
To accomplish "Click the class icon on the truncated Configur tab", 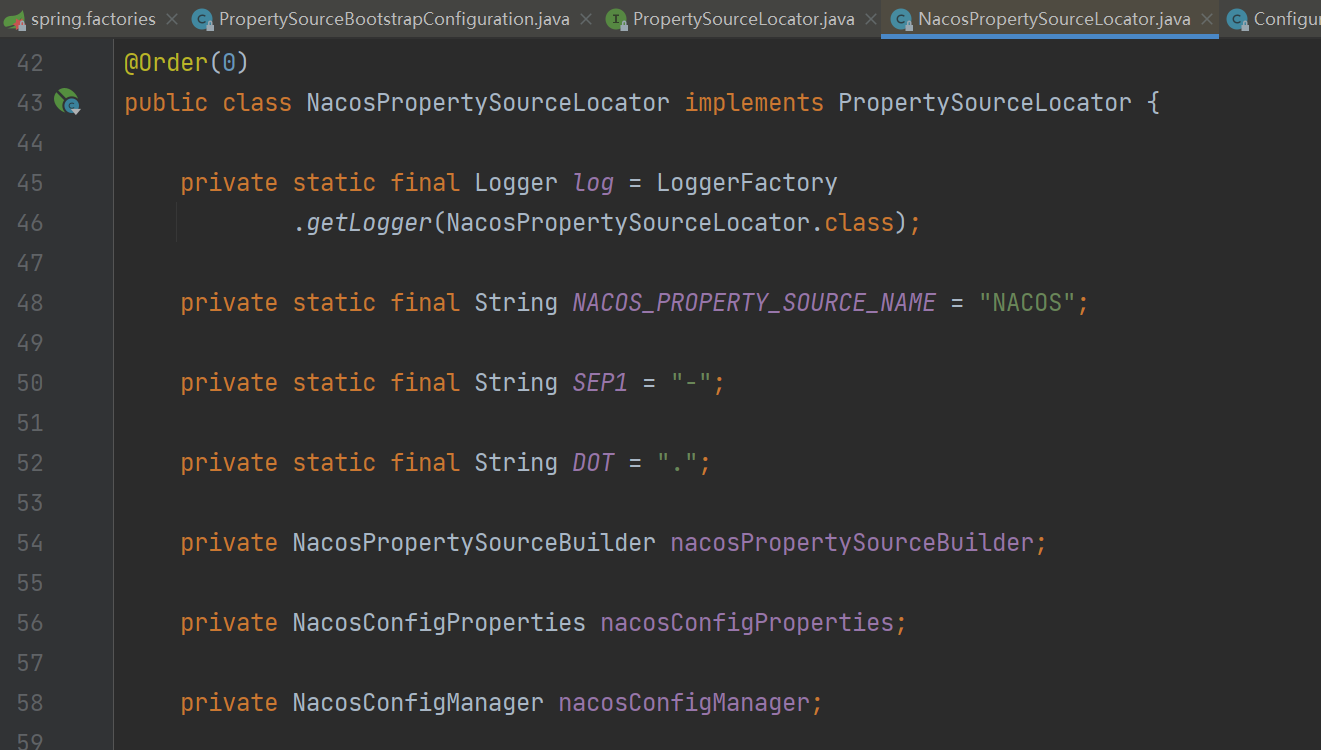I will 1237,19.
